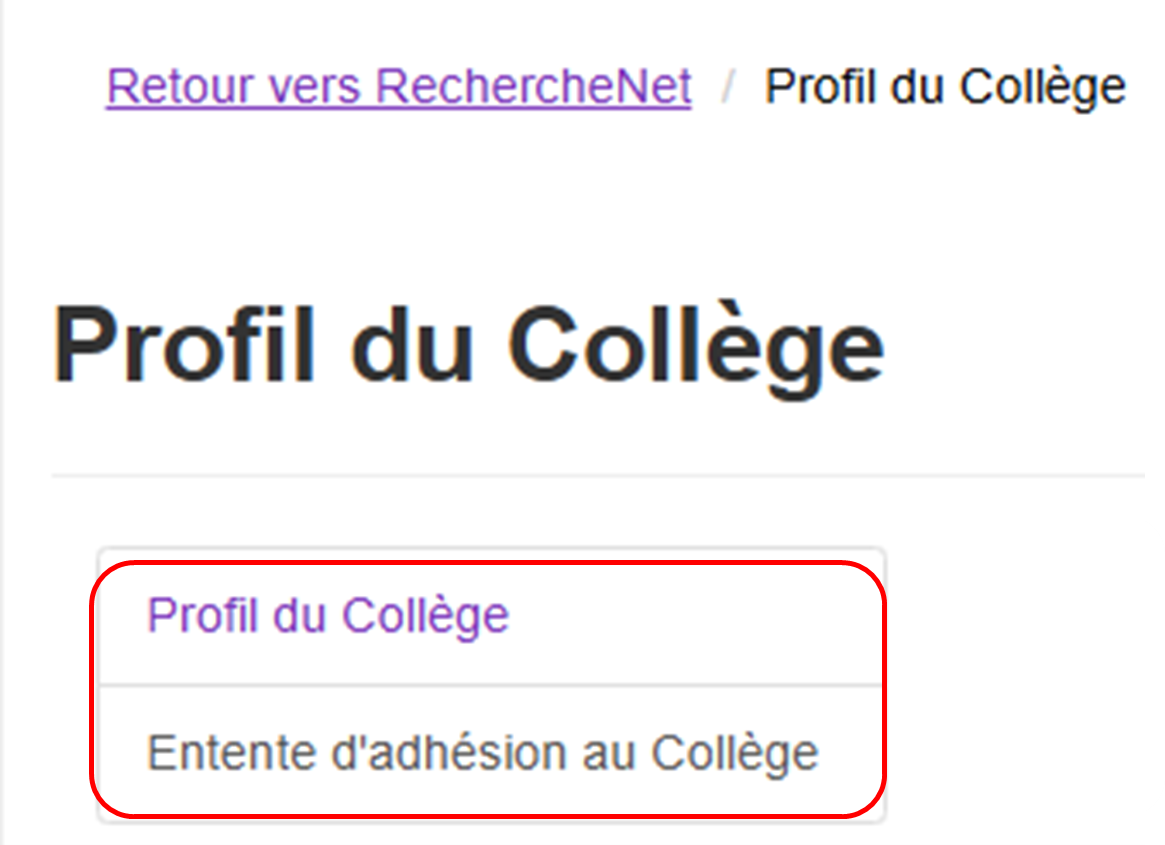Click the breadcrumb slash separator
Viewport: 1165px width, 845px height.
(x=729, y=86)
